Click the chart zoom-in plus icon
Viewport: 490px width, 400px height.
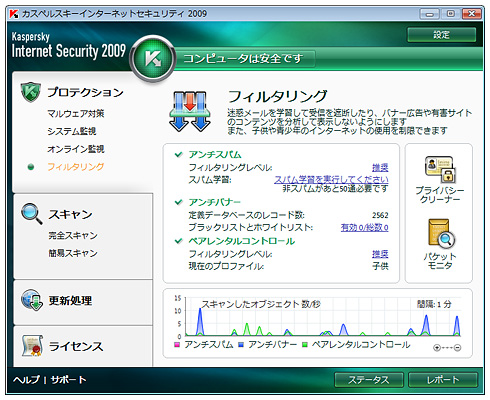point(437,348)
